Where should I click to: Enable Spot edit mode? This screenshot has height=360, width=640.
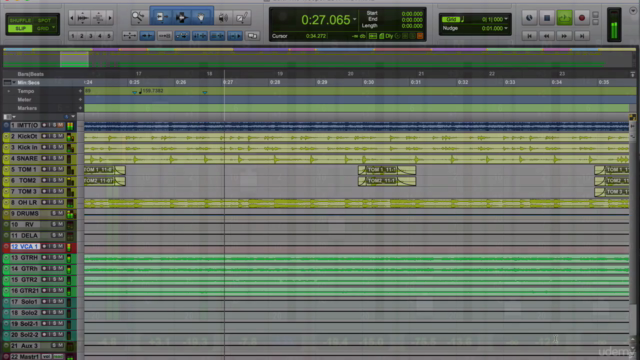pos(44,20)
